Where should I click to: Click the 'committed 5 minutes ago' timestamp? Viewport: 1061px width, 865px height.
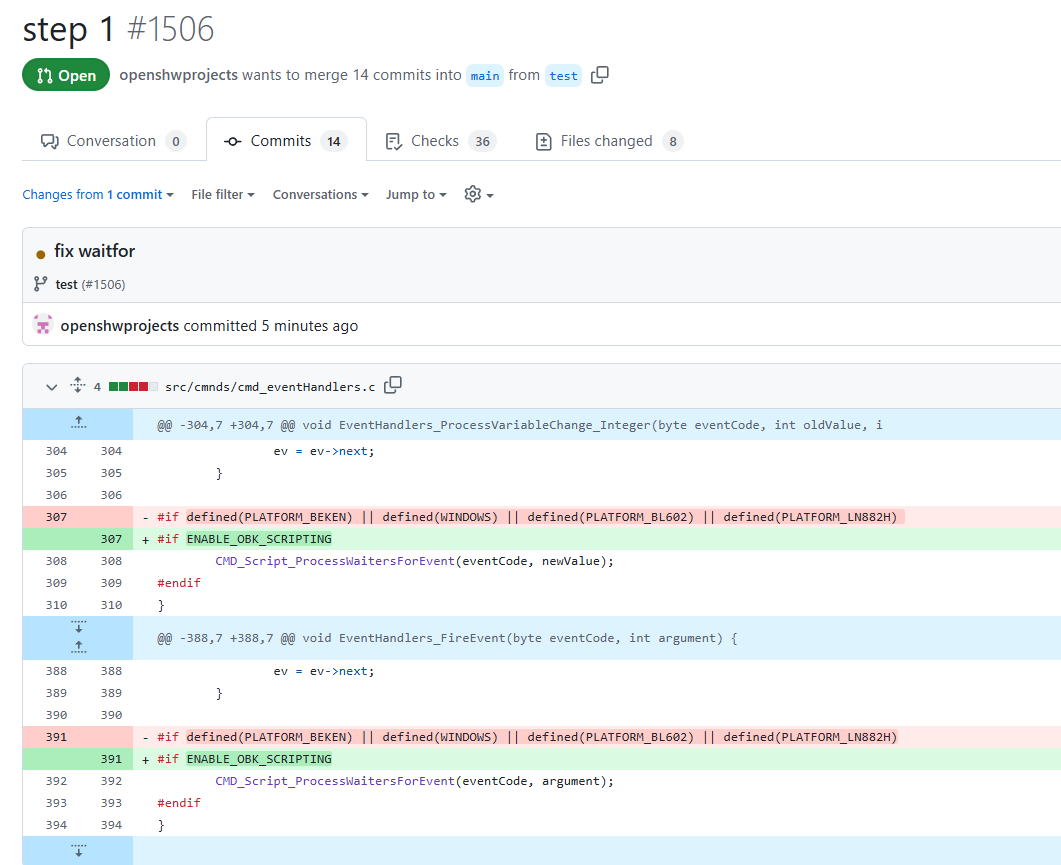coord(270,326)
